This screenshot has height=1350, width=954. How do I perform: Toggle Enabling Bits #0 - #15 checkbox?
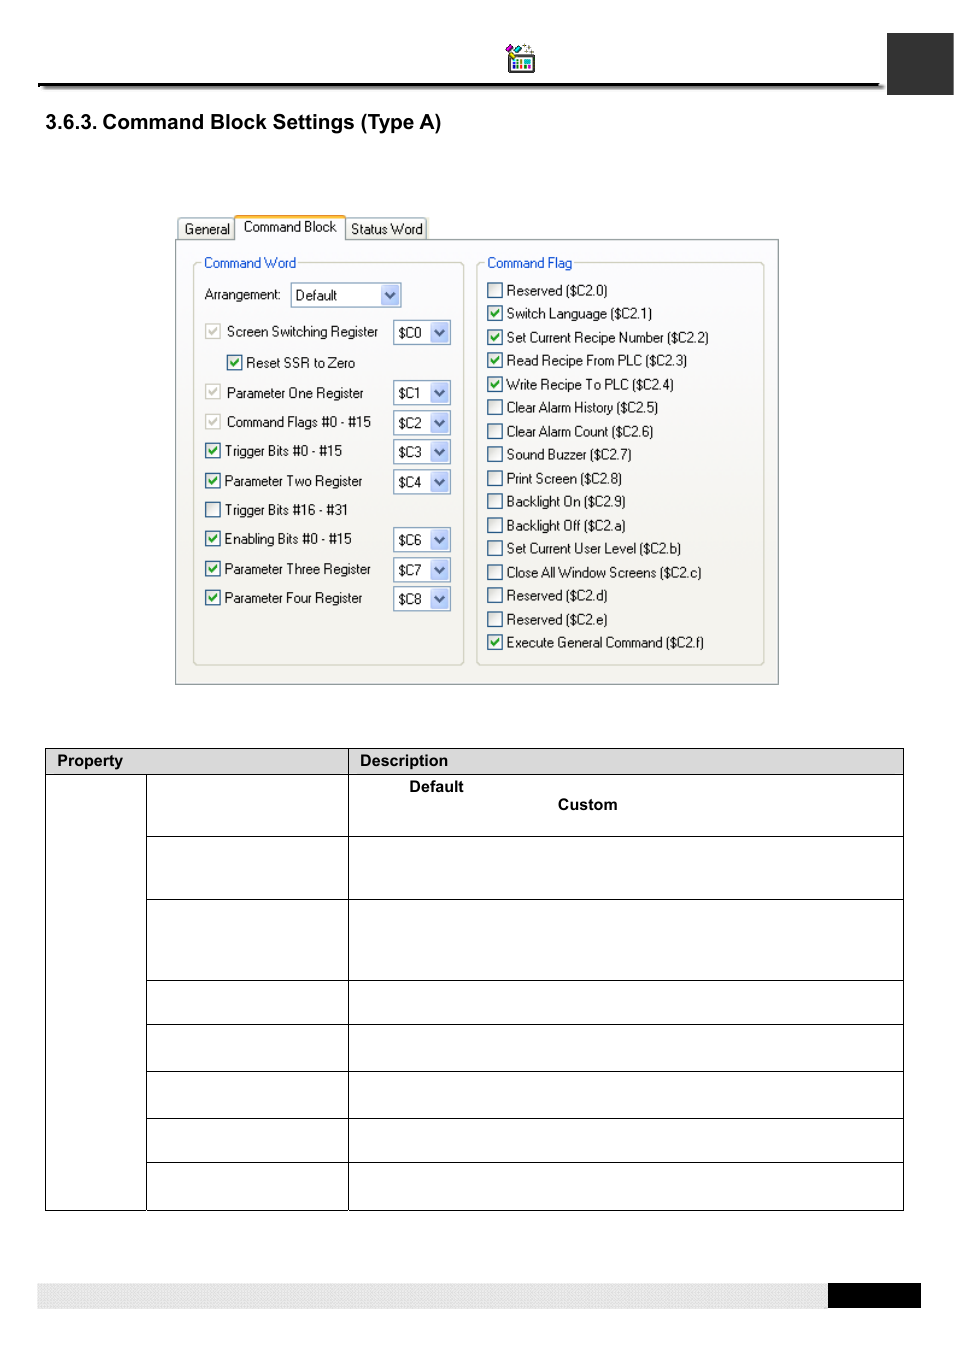[x=212, y=539]
